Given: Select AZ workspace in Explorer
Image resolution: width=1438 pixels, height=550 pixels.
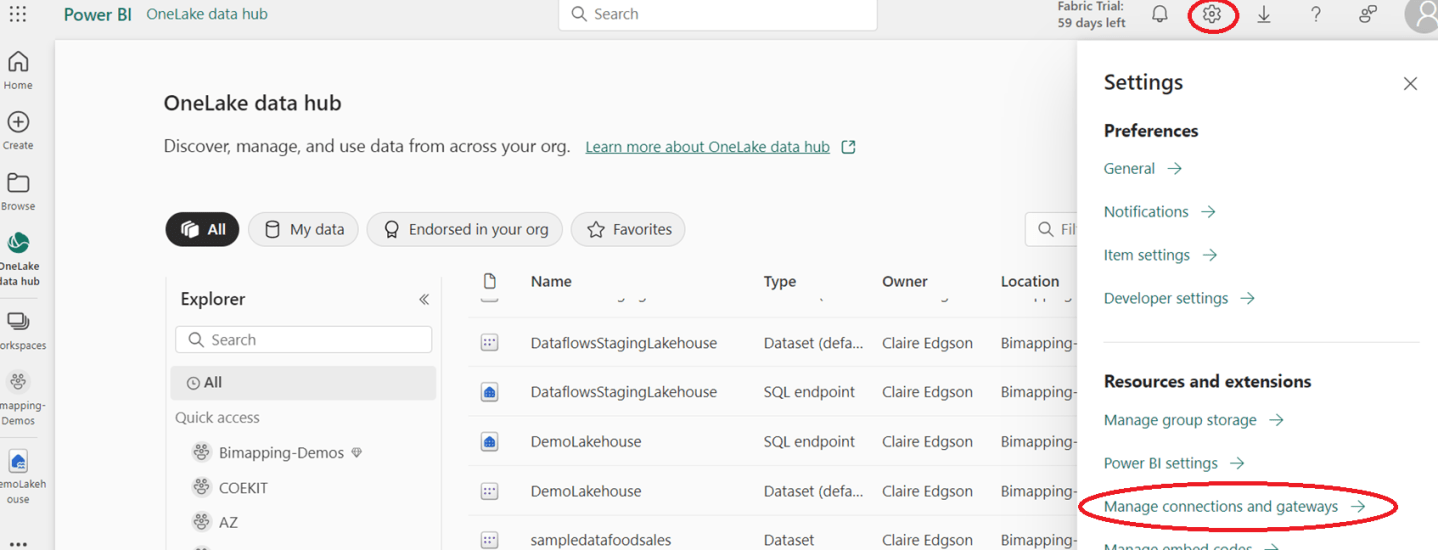Looking at the screenshot, I should [x=228, y=522].
